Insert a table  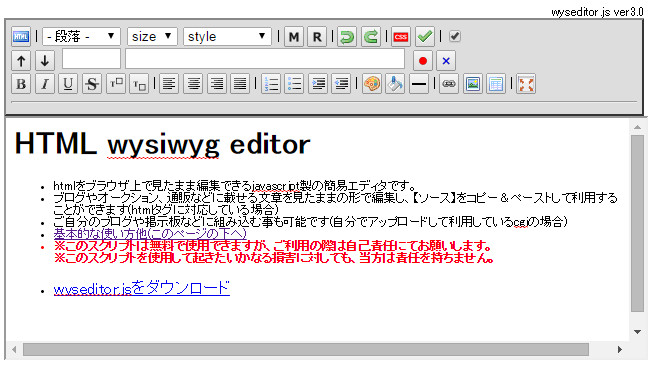click(496, 84)
